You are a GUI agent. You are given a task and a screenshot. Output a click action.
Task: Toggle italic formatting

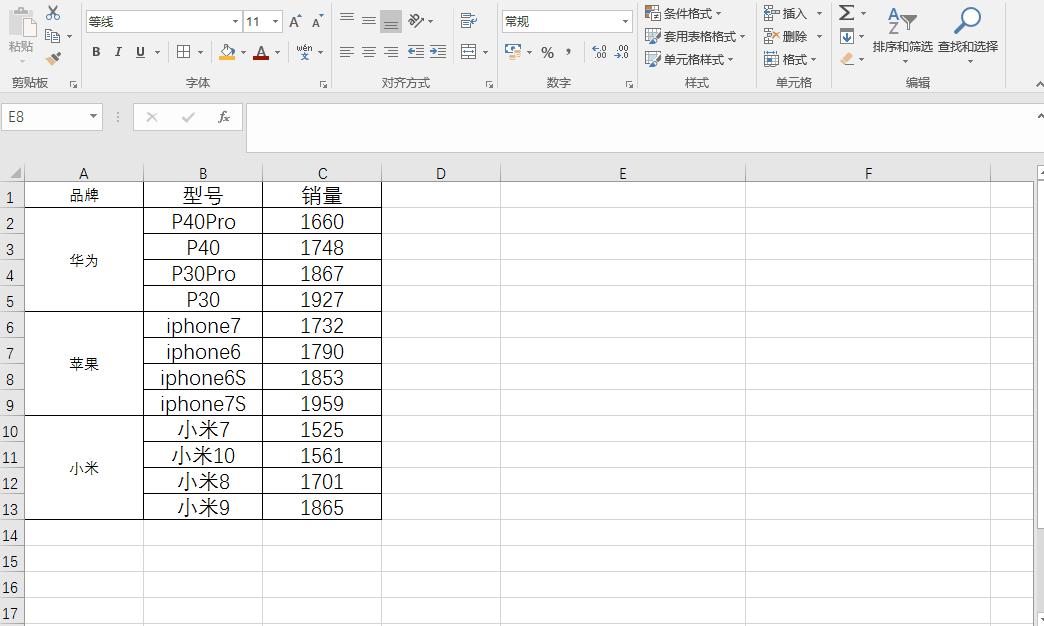click(117, 51)
